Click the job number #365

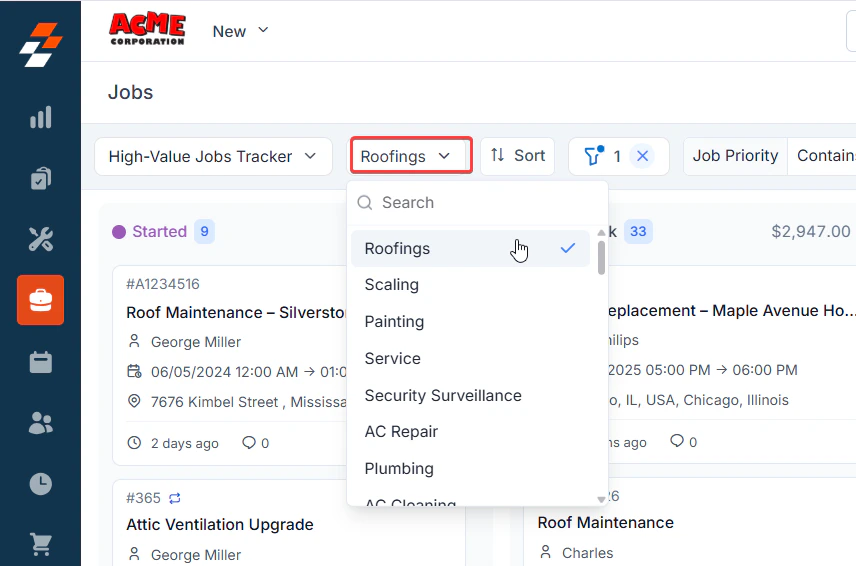[x=143, y=498]
